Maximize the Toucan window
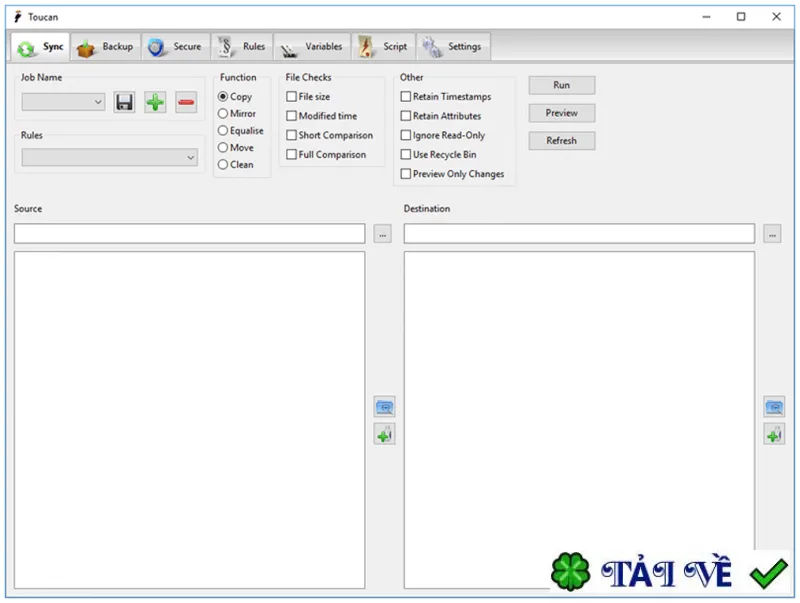Image resolution: width=800 pixels, height=603 pixels. click(x=741, y=17)
